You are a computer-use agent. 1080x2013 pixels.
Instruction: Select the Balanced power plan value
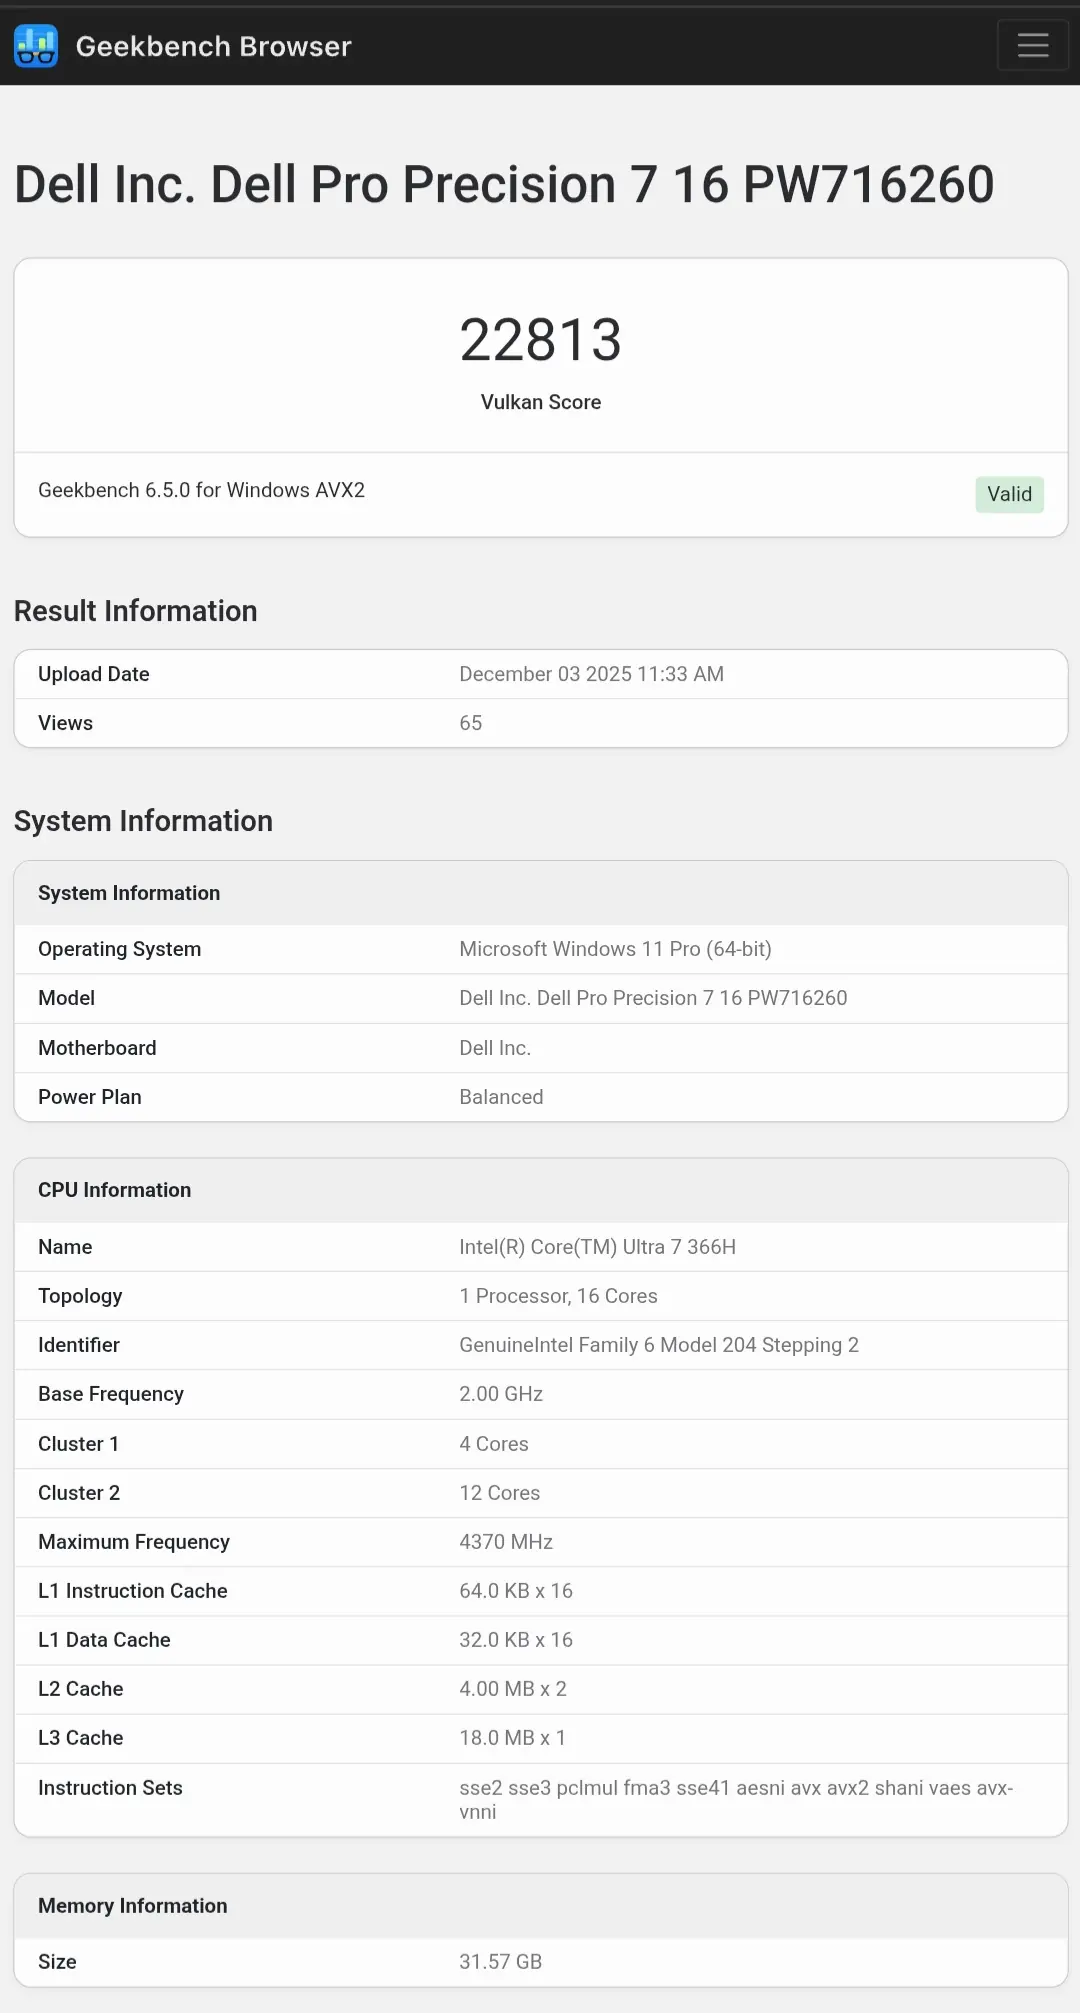[x=501, y=1097]
